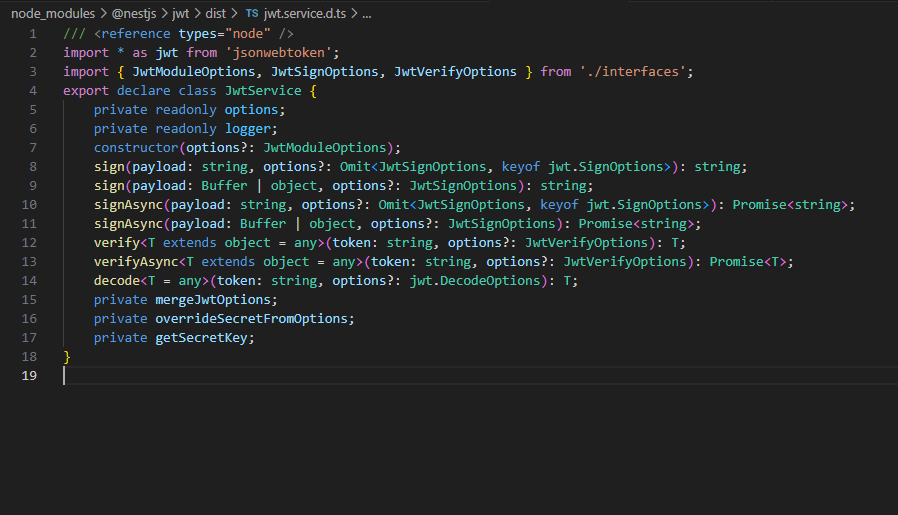Click JwtModuleOptions in the import line
The height and width of the screenshot is (515, 898).
[194, 72]
